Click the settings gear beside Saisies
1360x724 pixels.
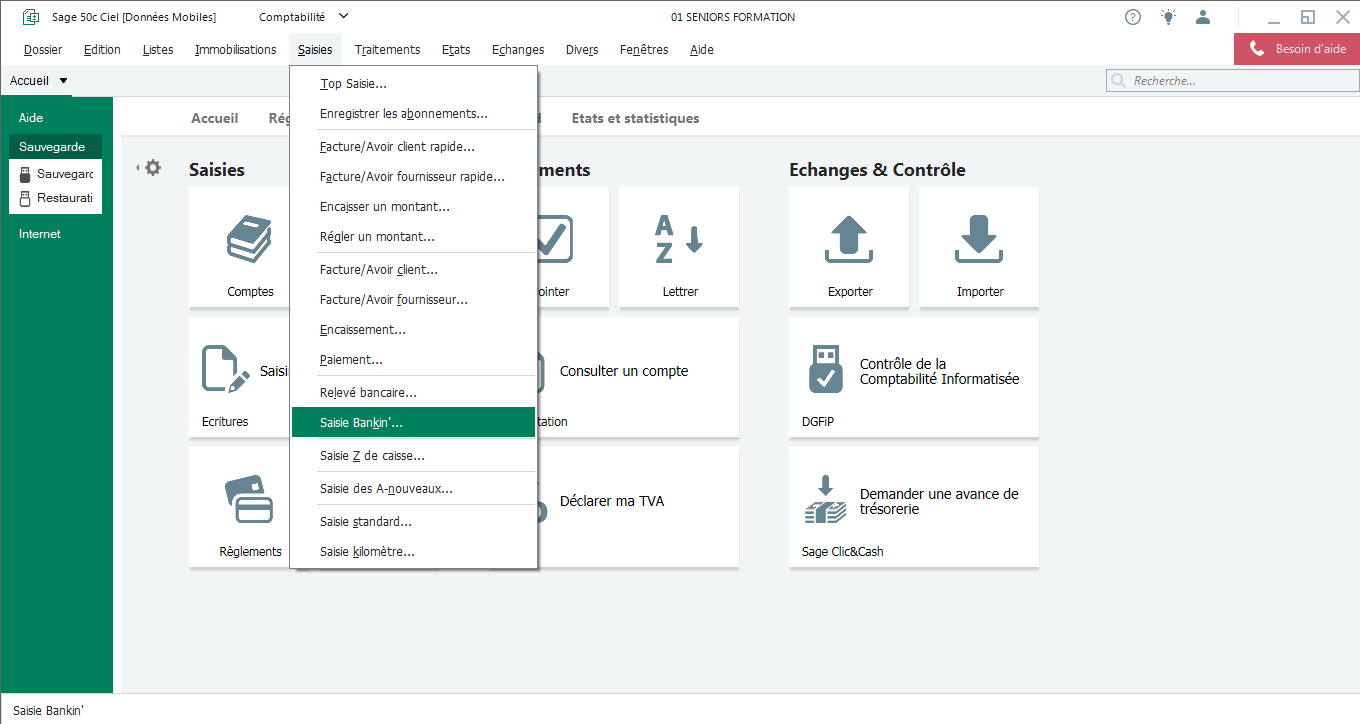click(x=153, y=167)
